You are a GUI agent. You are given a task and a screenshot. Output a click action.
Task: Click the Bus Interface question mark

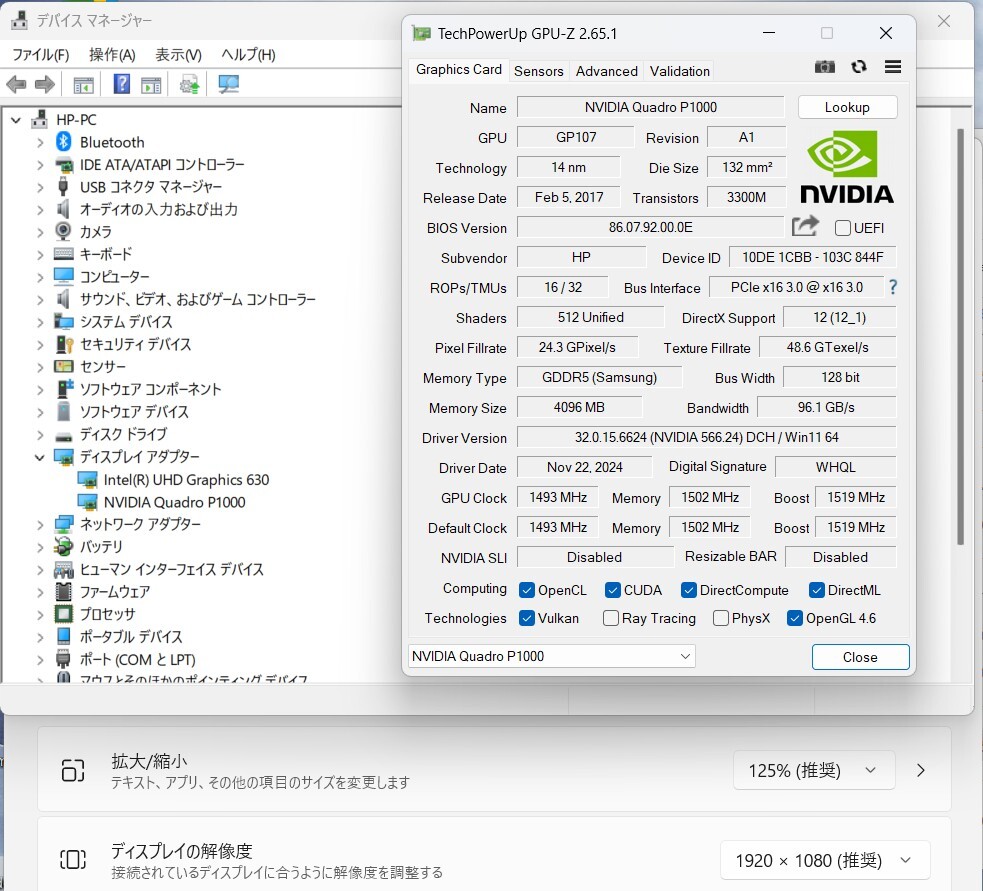(x=893, y=287)
